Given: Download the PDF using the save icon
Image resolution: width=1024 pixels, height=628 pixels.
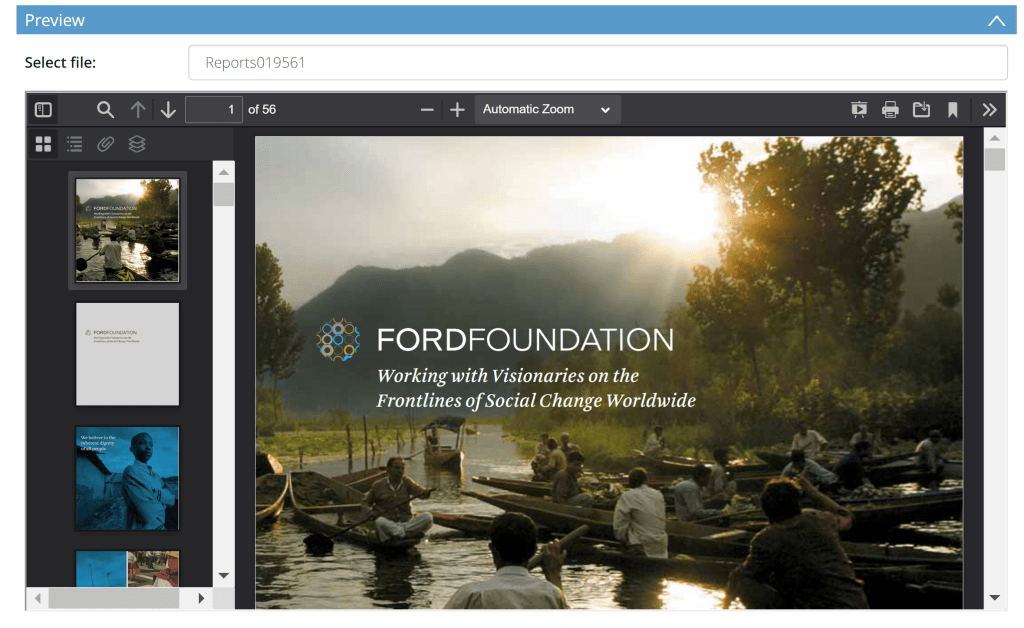Looking at the screenshot, I should click(x=921, y=110).
